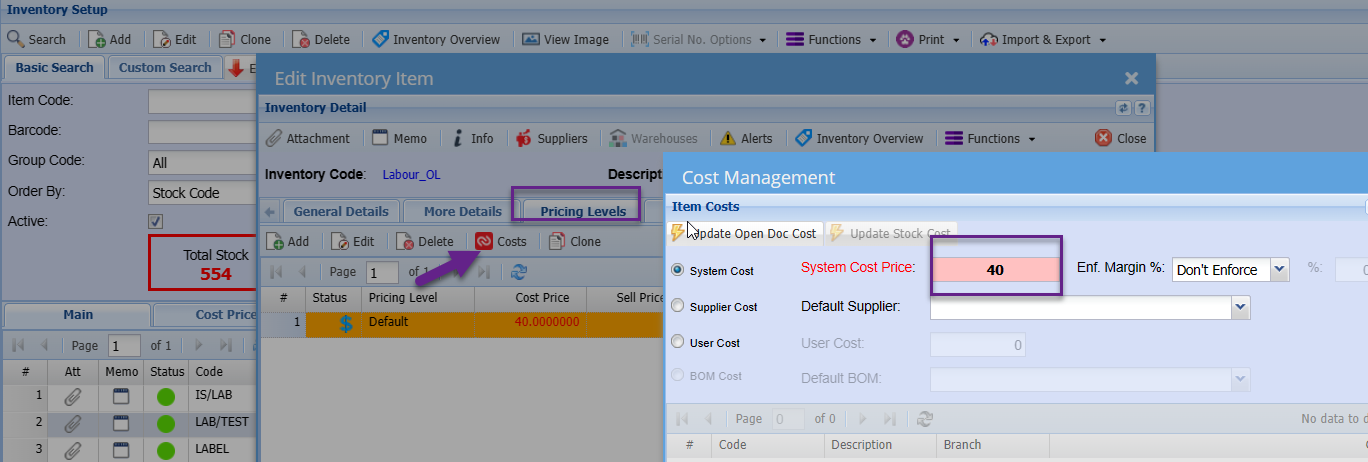Viewport: 1368px width, 462px height.
Task: Open the Default Supplier dropdown
Action: pos(1240,307)
